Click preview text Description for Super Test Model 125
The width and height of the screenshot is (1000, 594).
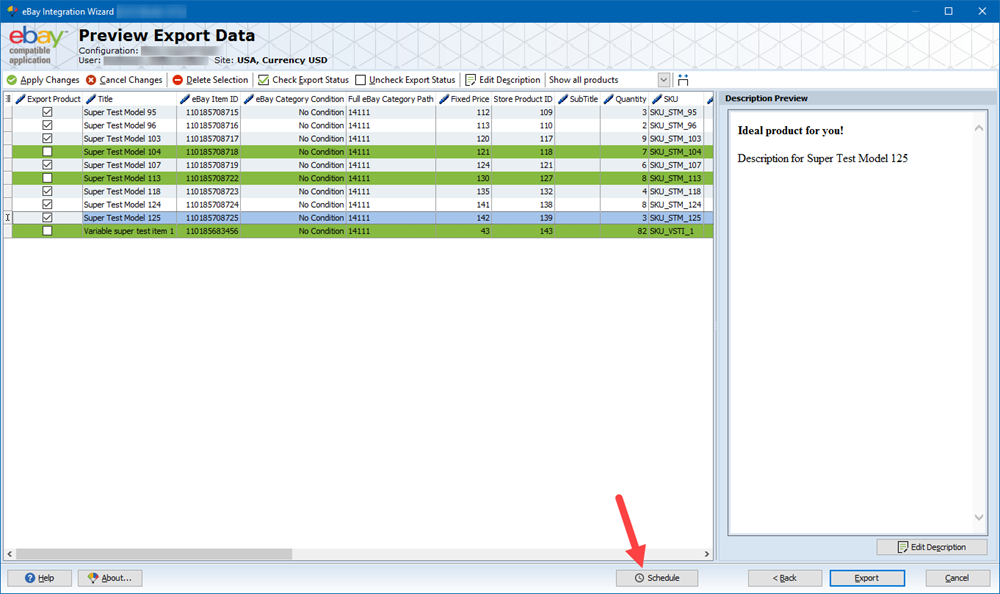[x=823, y=158]
